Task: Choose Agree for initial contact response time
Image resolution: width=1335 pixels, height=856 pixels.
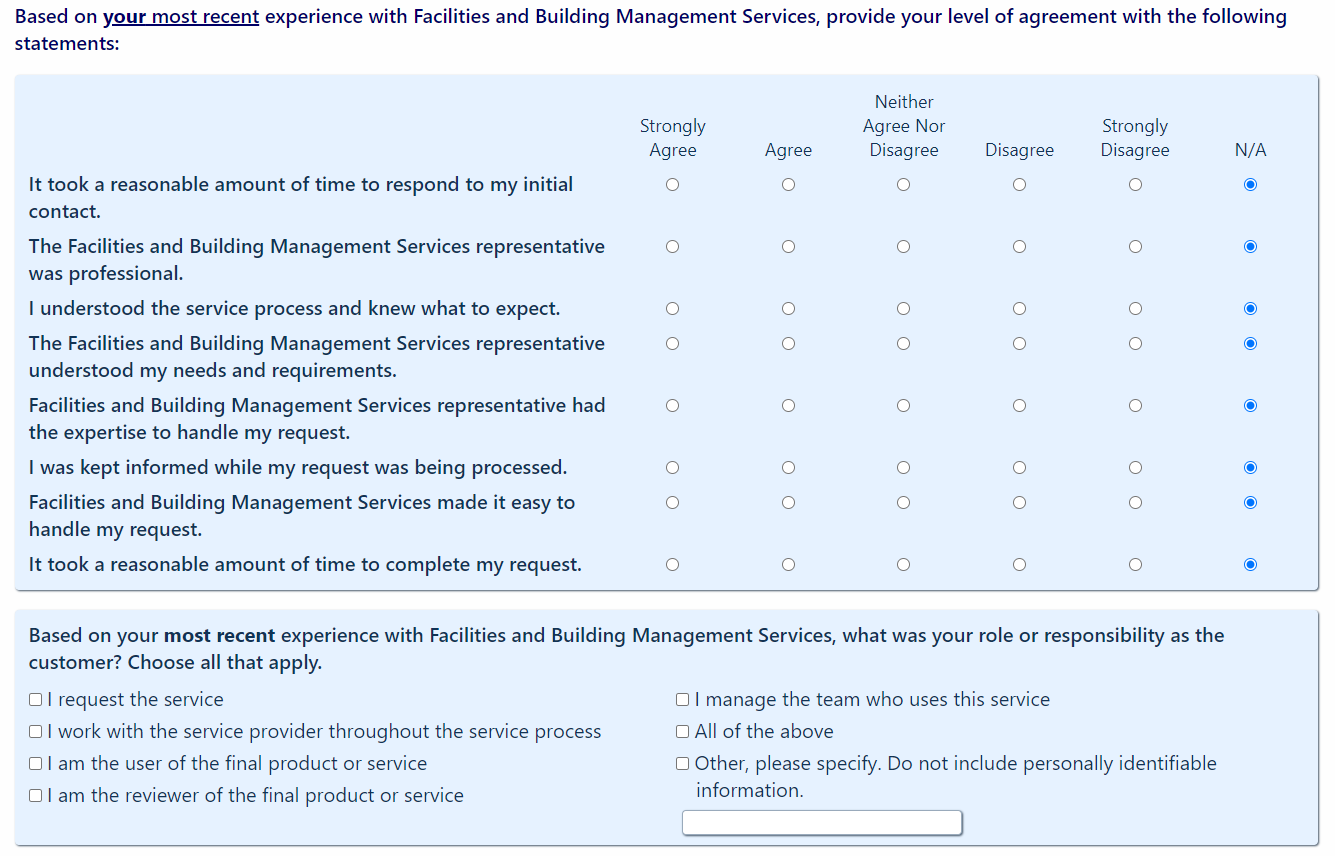Action: tap(788, 185)
